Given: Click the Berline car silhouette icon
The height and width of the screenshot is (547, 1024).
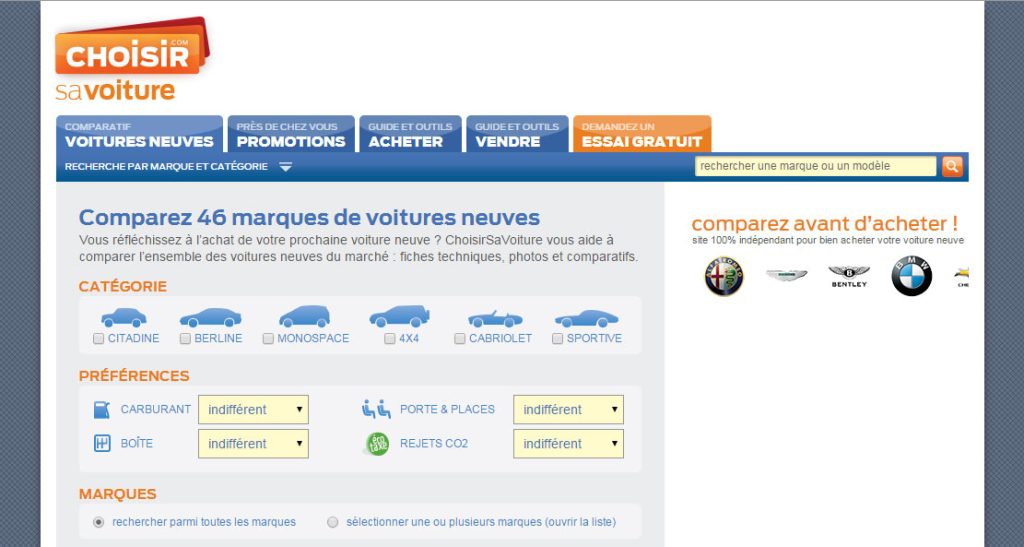Looking at the screenshot, I should tap(210, 317).
